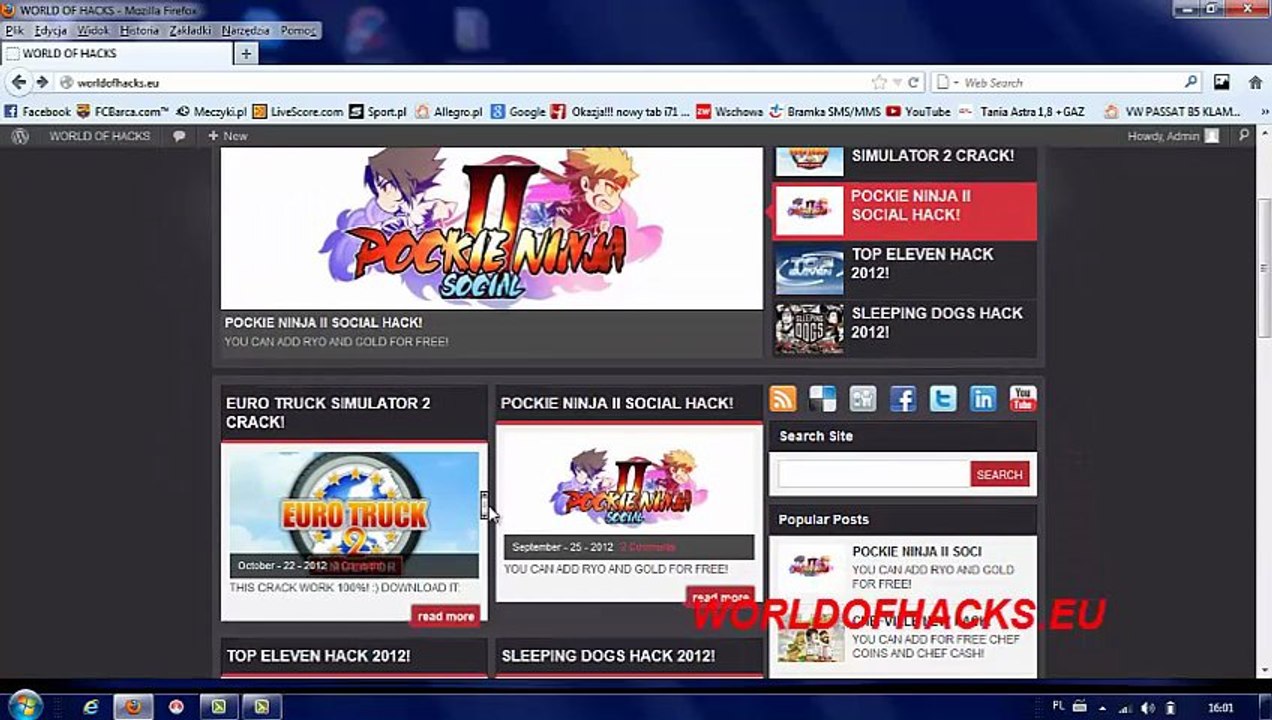Select POCKIE NINJA II SOCIAL HACK! slider item
This screenshot has width=1272, height=720.
pyautogui.click(x=904, y=211)
